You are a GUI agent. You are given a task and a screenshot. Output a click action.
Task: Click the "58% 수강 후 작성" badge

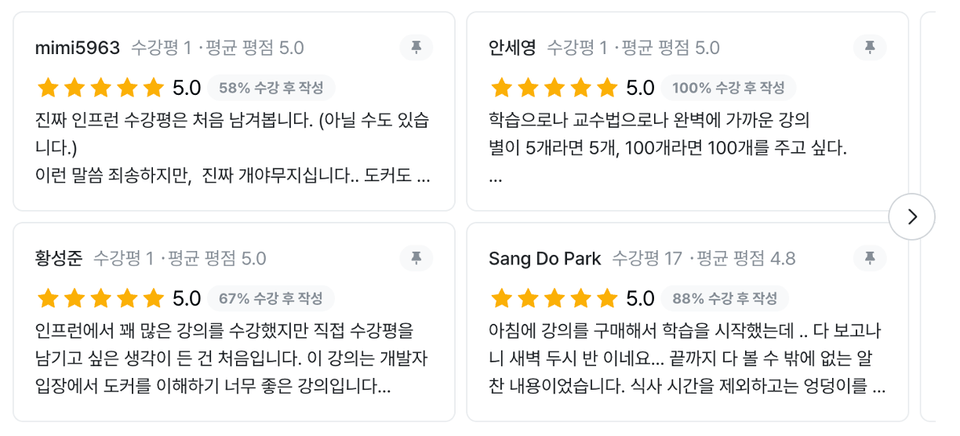click(x=271, y=88)
